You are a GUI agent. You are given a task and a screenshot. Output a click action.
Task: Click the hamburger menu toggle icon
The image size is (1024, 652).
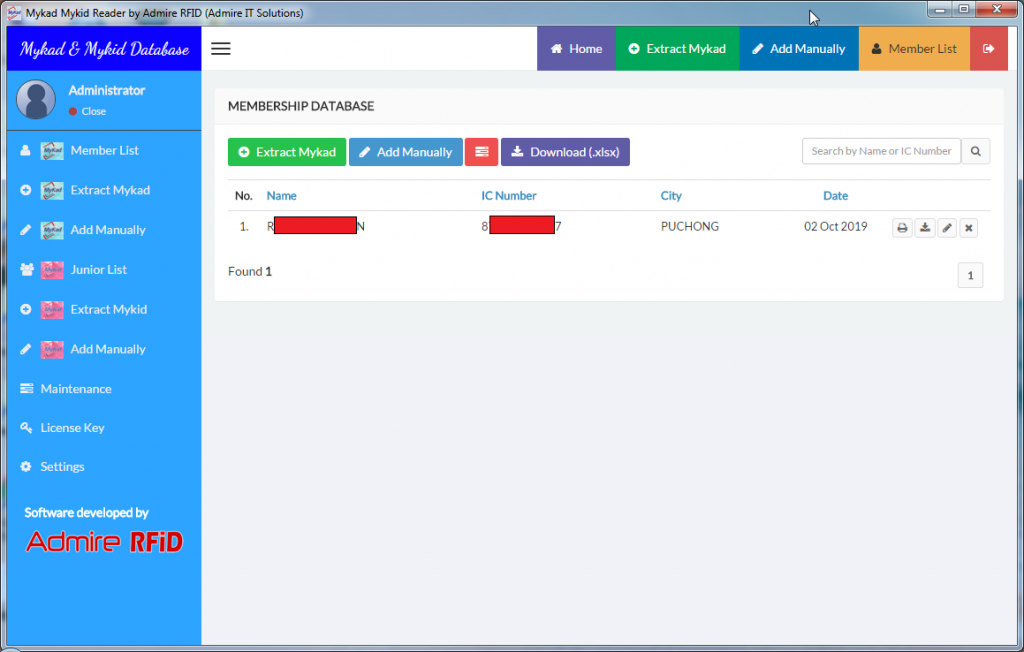221,49
